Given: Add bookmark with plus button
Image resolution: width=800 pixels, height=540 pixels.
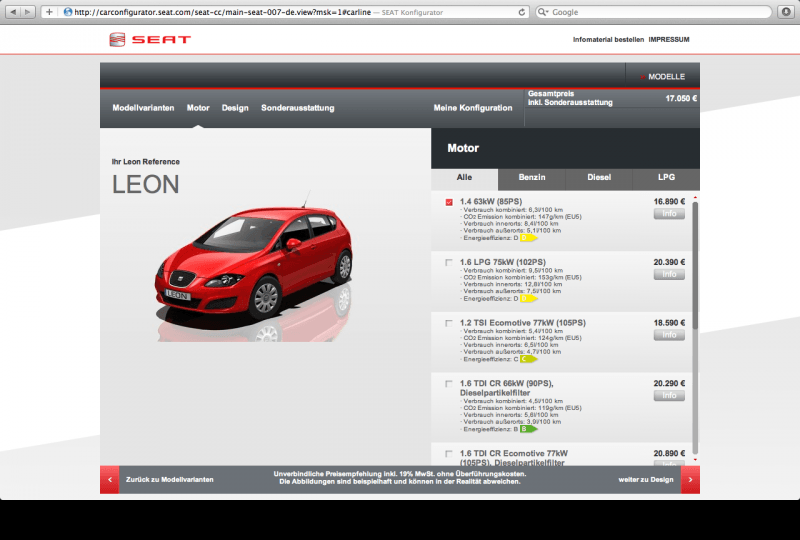Looking at the screenshot, I should tap(49, 12).
